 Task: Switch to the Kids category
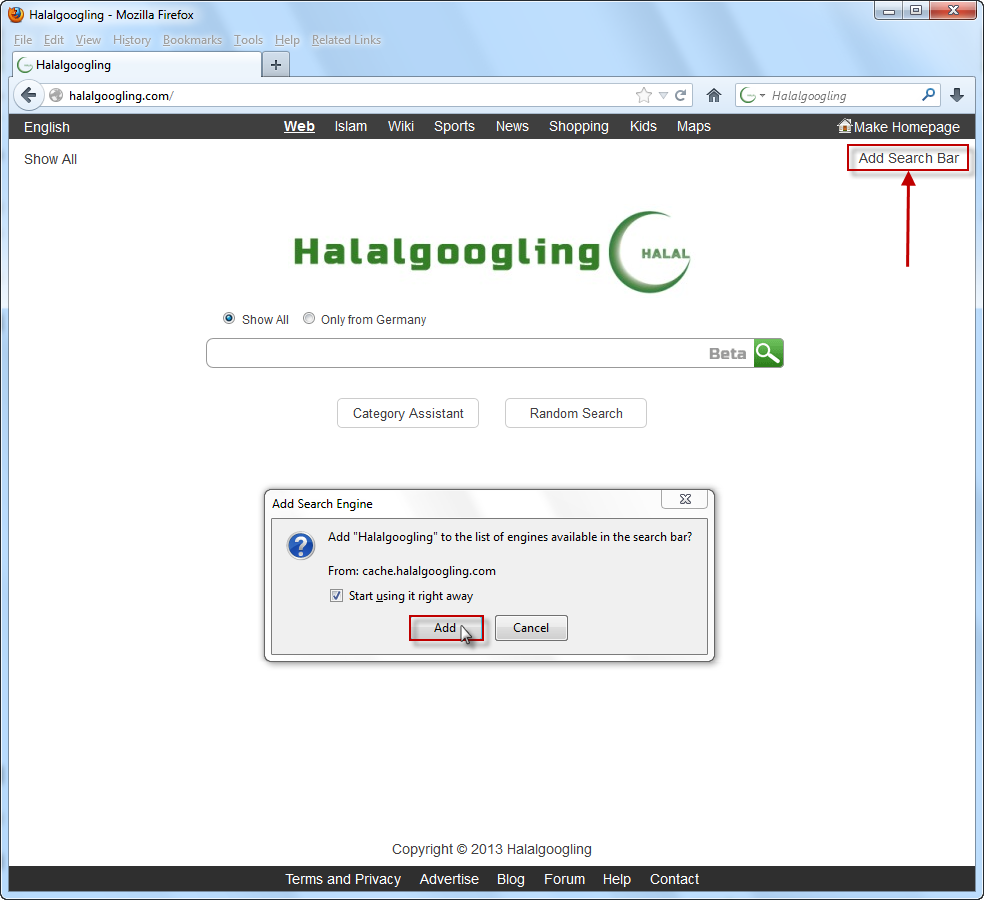tap(643, 126)
